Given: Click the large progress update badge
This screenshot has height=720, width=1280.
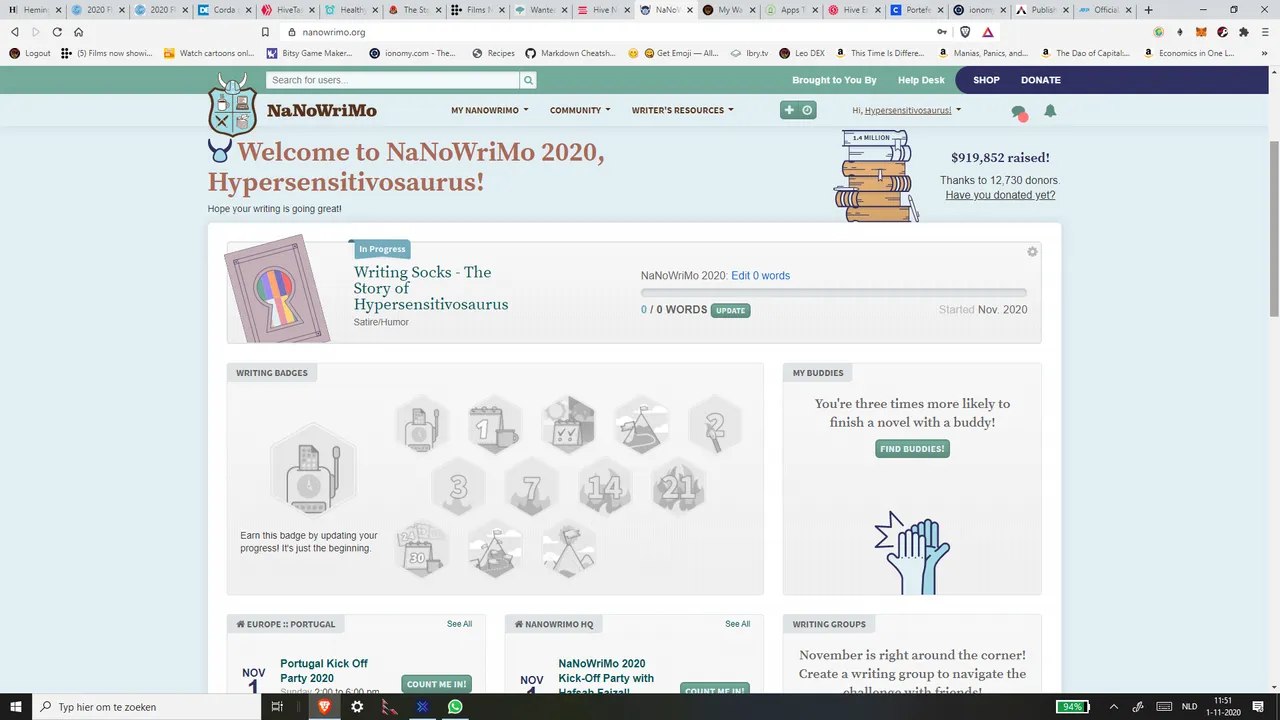Looking at the screenshot, I should pyautogui.click(x=313, y=468).
